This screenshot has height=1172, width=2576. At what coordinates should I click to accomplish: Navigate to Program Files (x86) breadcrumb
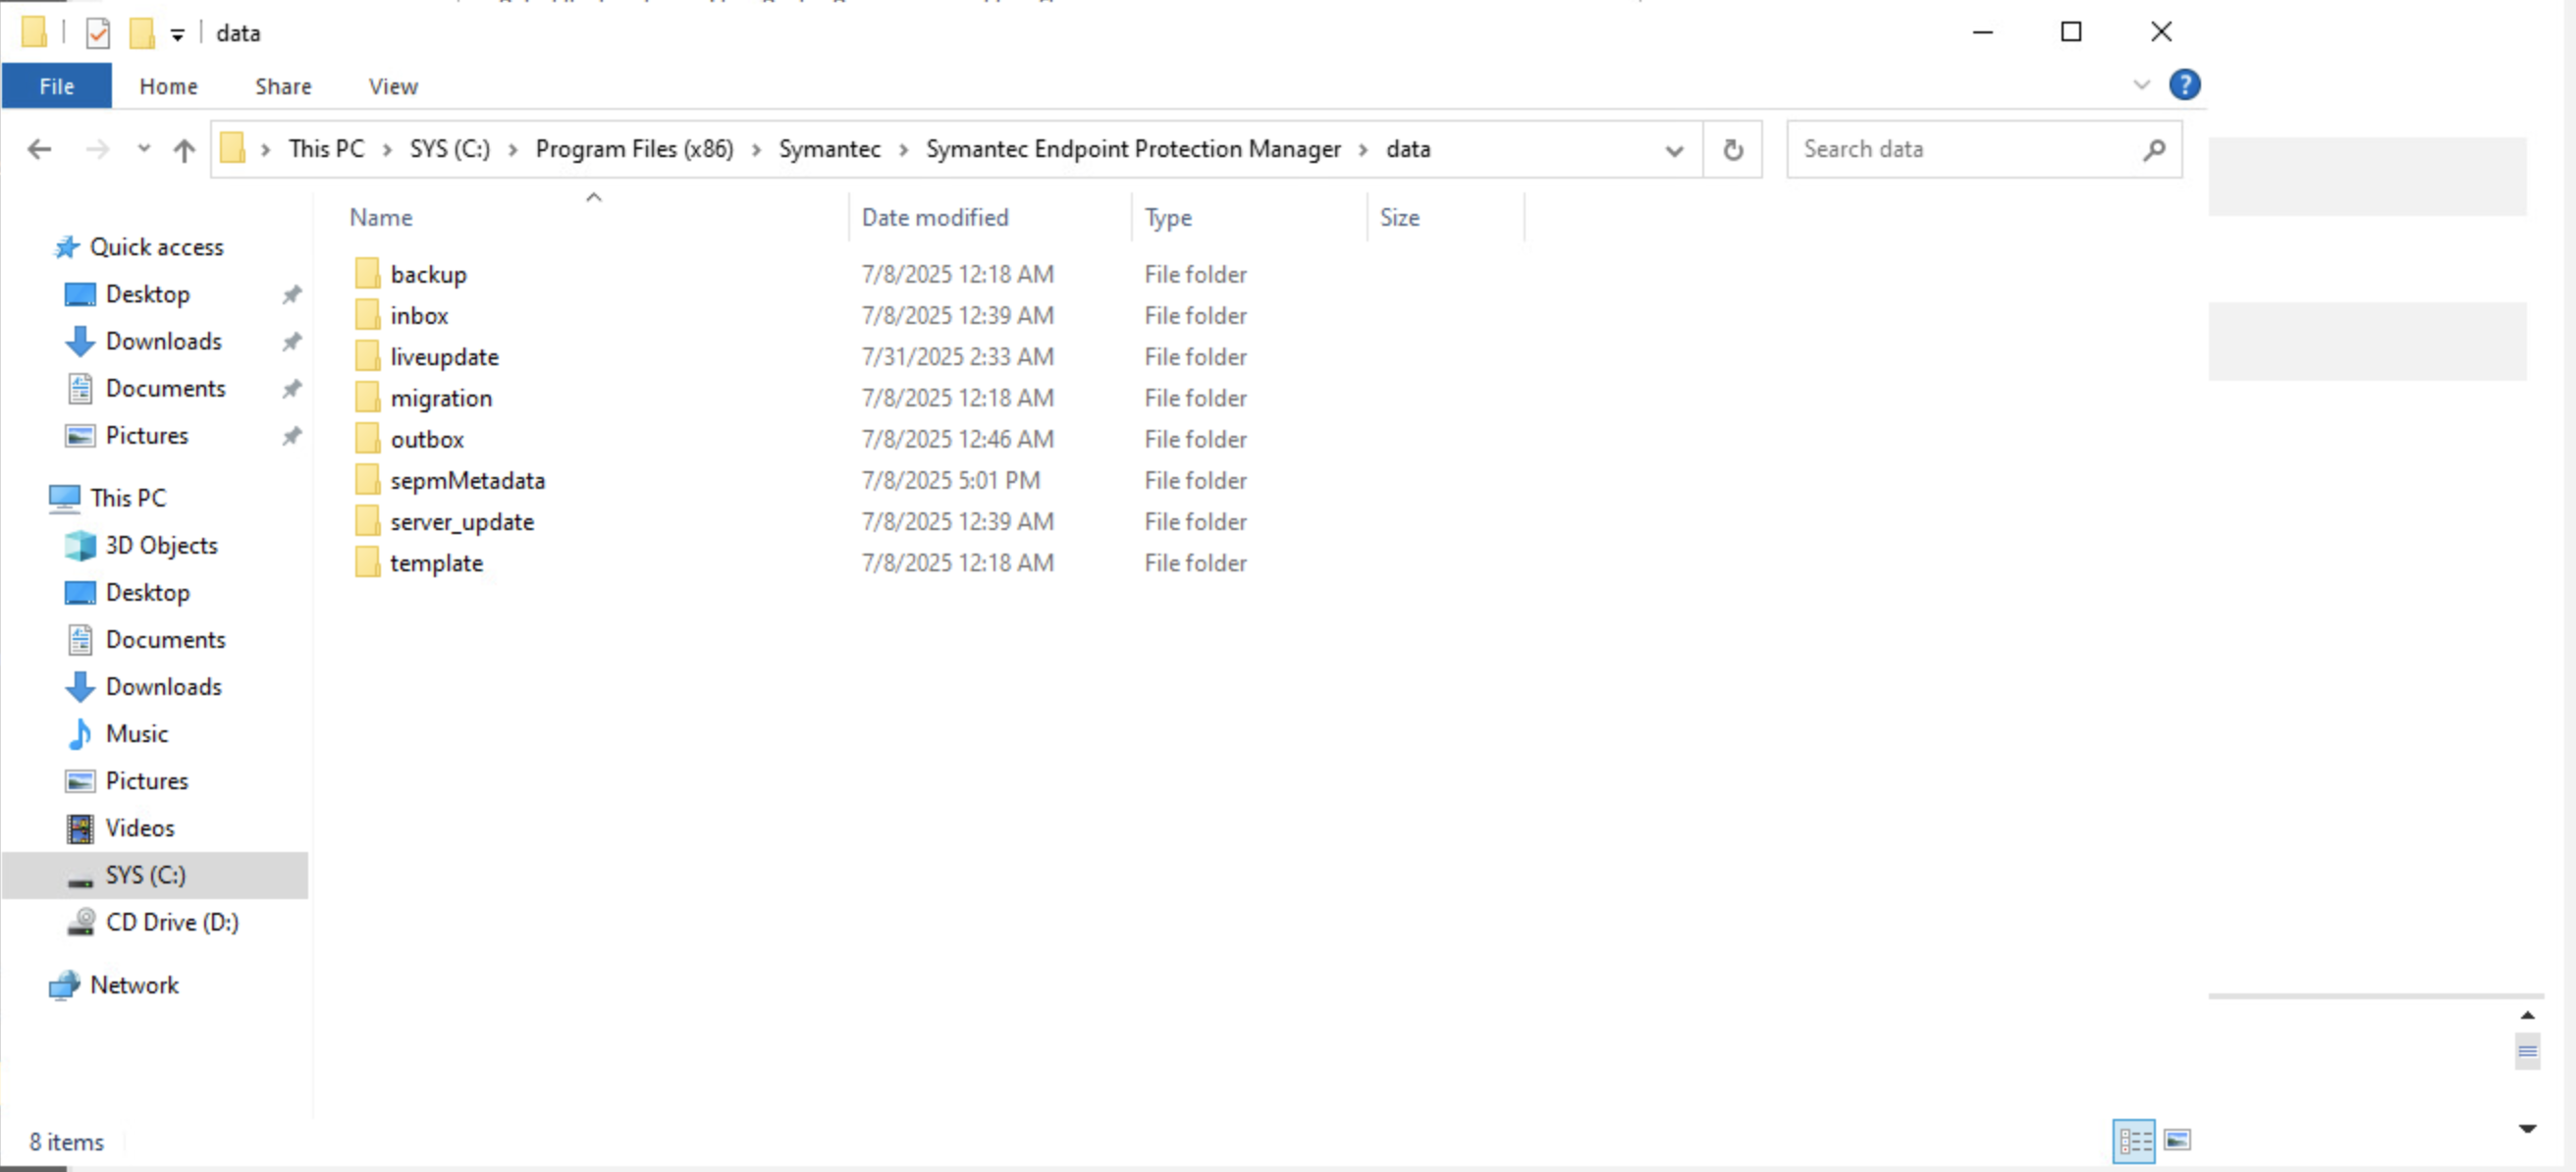click(634, 148)
